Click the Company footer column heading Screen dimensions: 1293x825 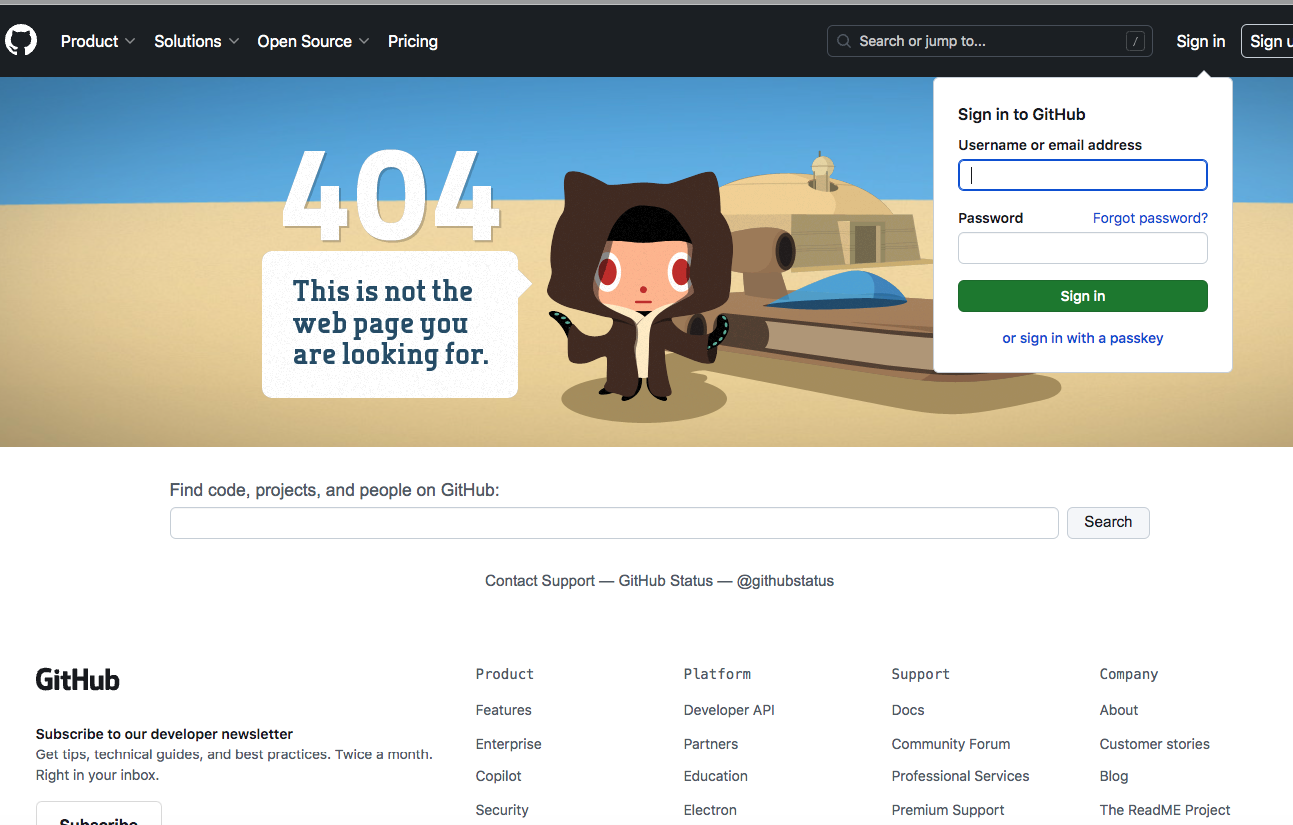pyautogui.click(x=1129, y=674)
